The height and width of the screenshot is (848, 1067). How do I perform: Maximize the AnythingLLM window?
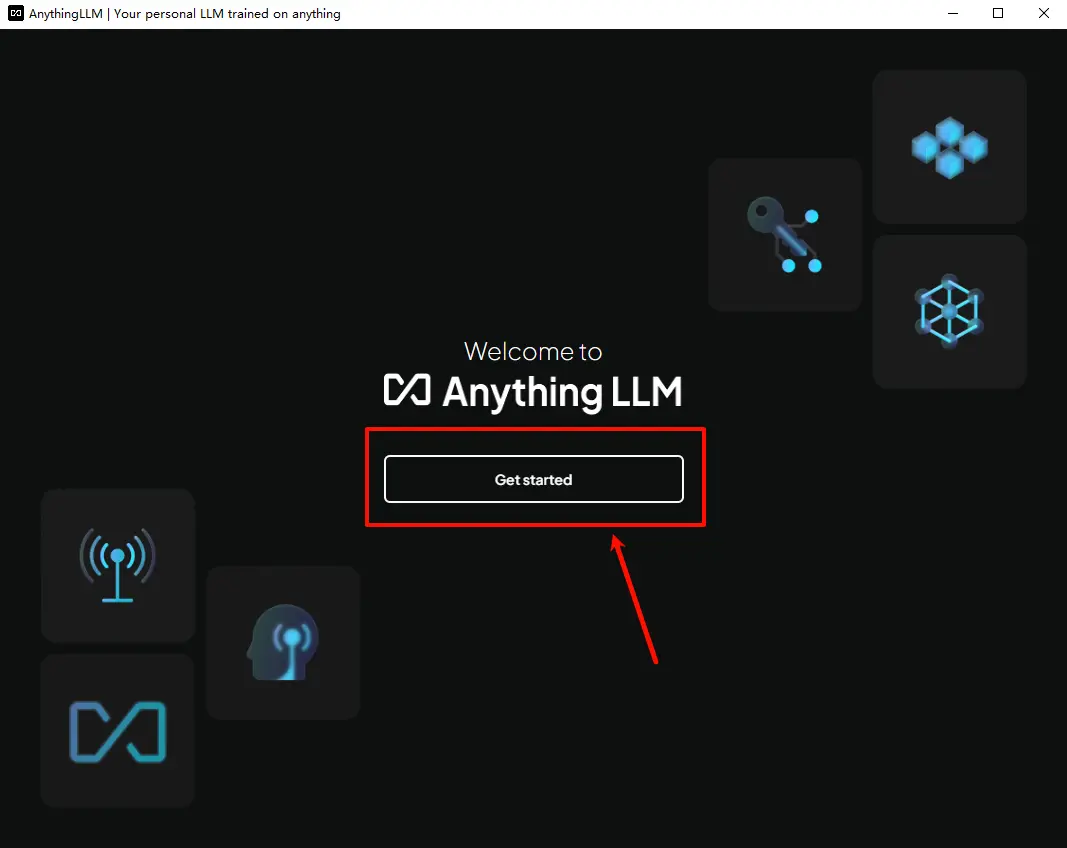[x=998, y=14]
